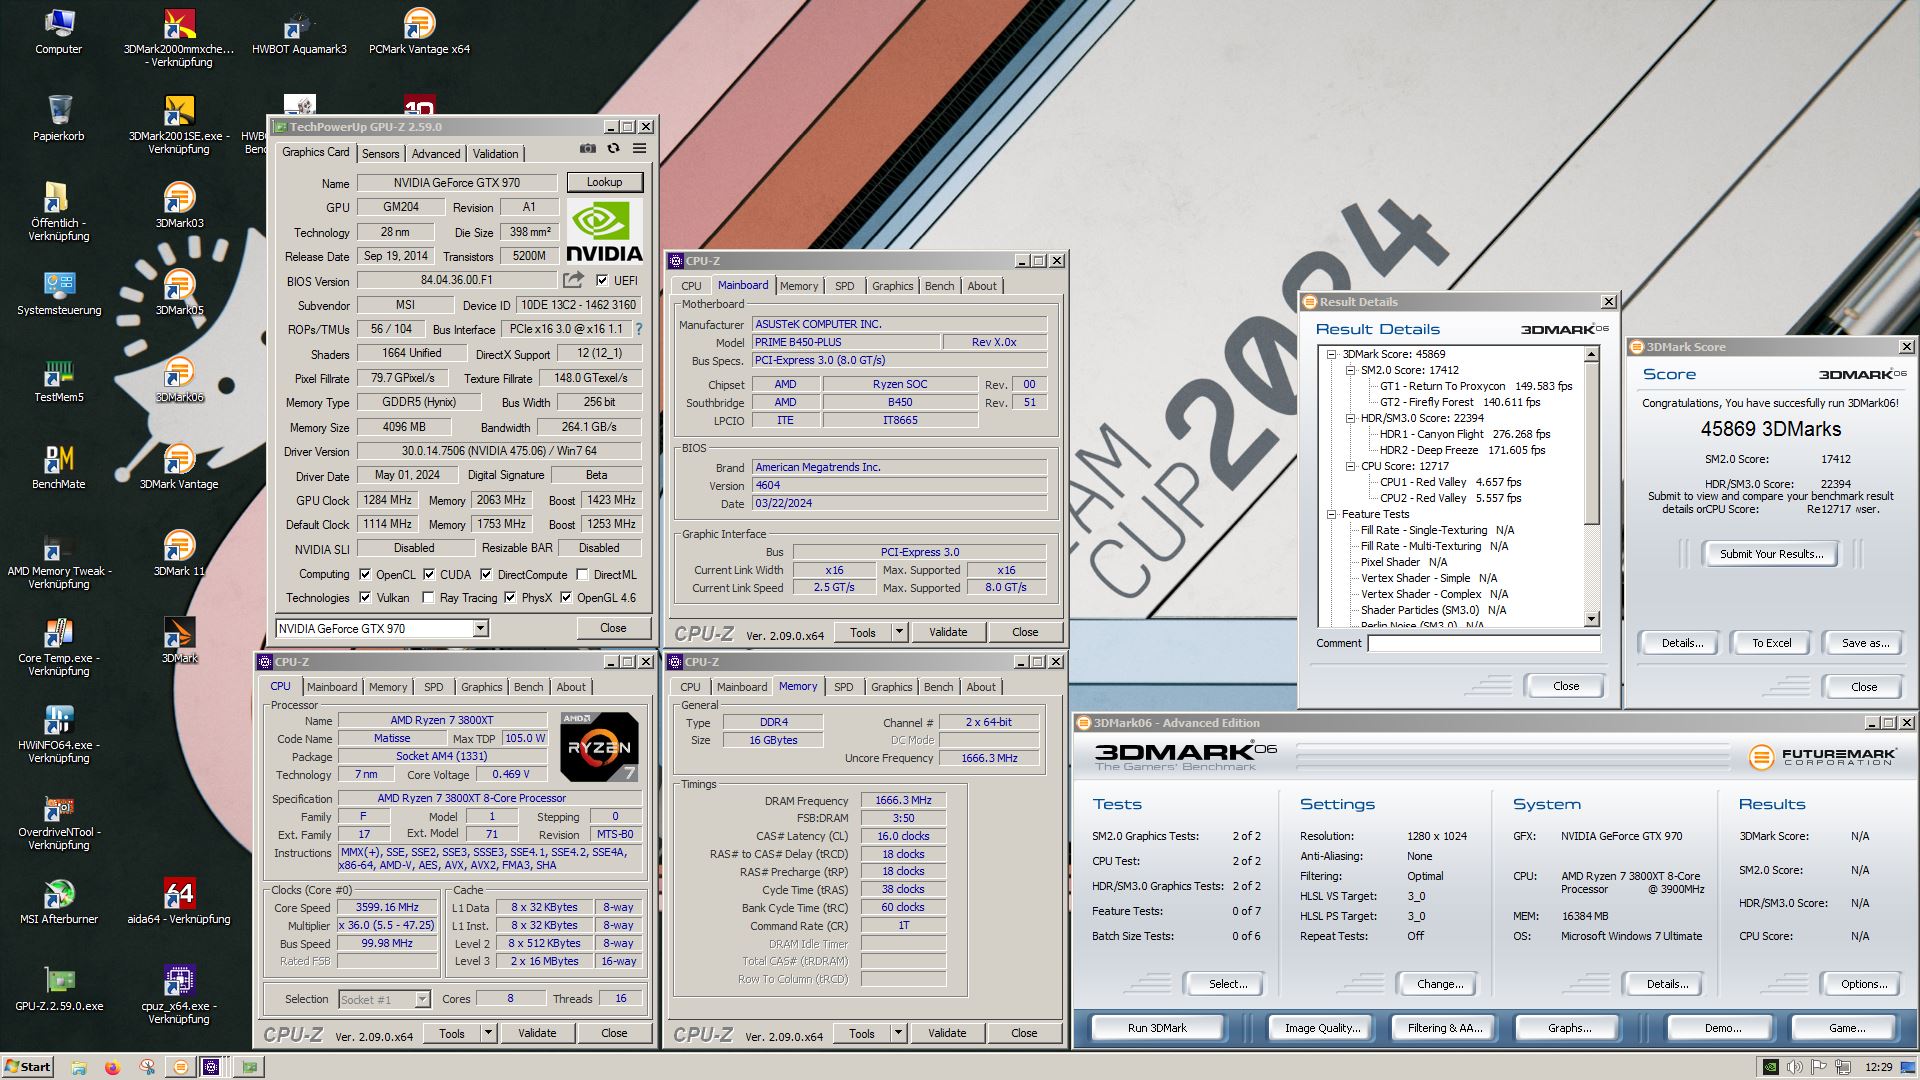Open GPU-Z hamburger menu icon
1920x1080 pixels.
(x=640, y=148)
